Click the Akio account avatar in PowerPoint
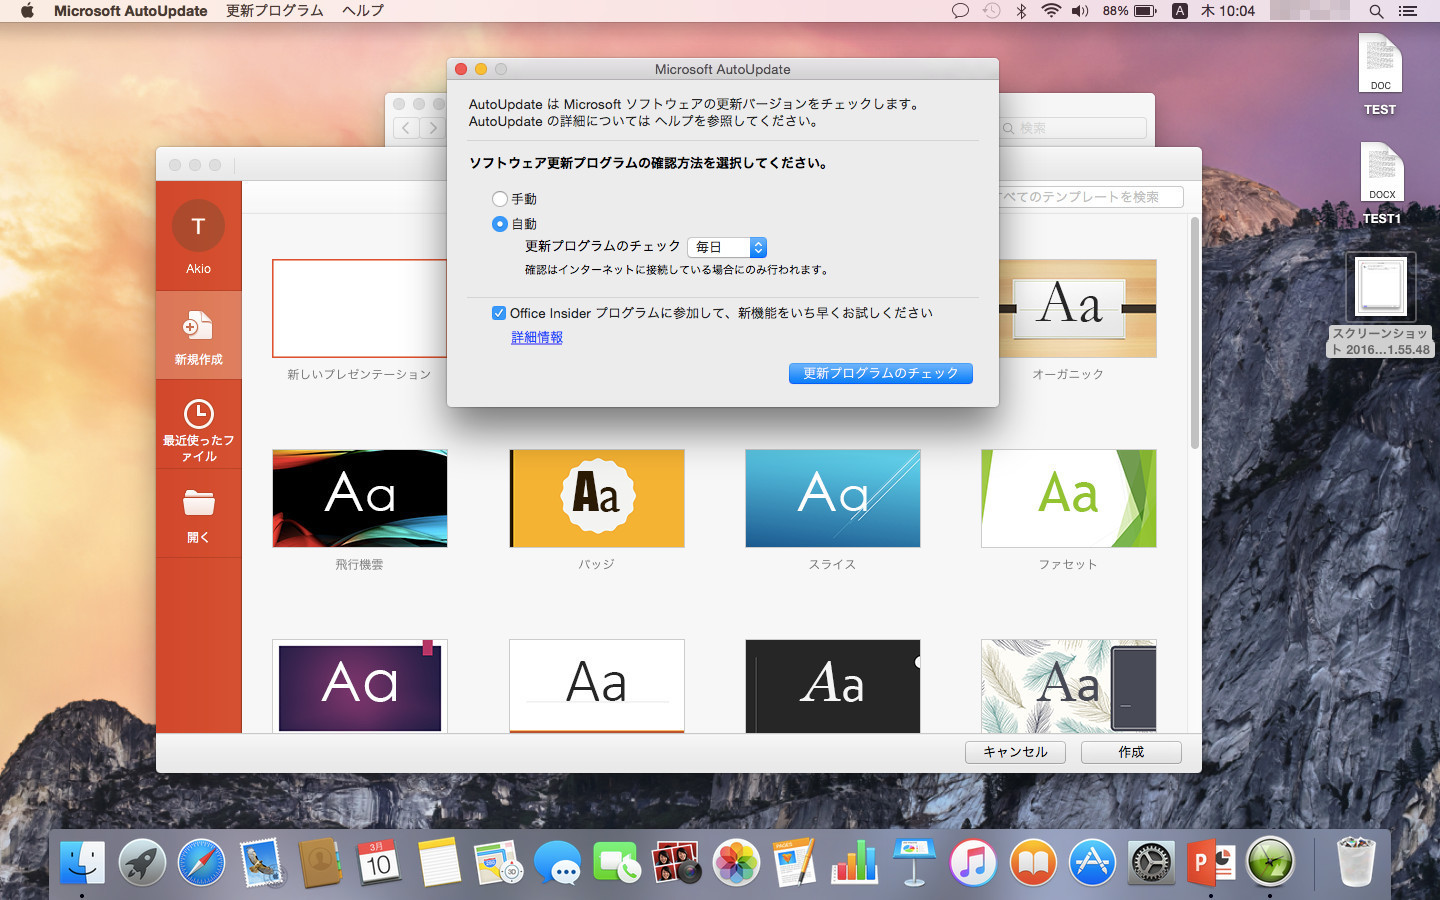 [x=198, y=226]
